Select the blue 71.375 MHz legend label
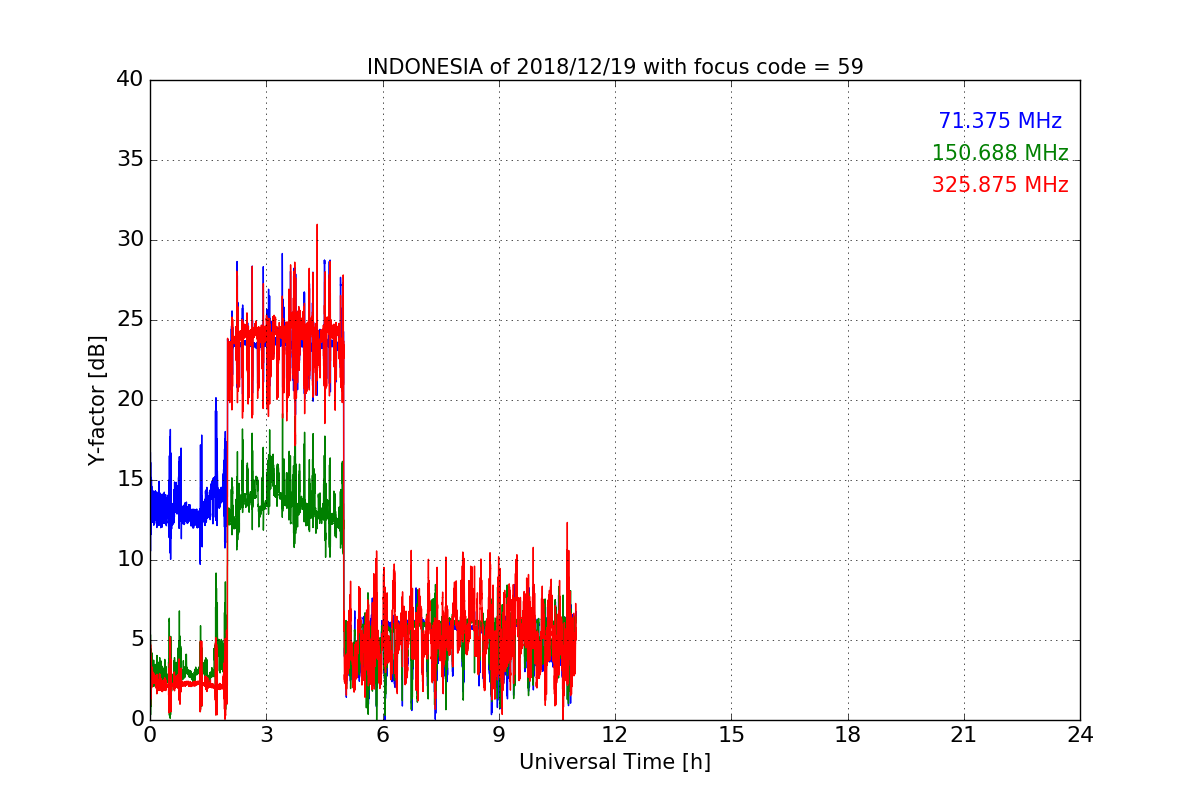Image resolution: width=1200 pixels, height=800 pixels. pos(1000,121)
